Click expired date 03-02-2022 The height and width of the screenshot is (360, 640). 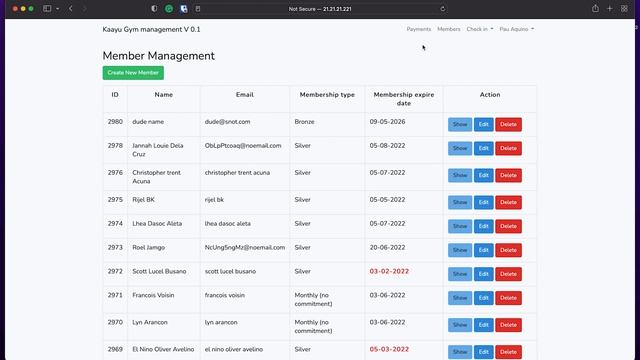[389, 271]
